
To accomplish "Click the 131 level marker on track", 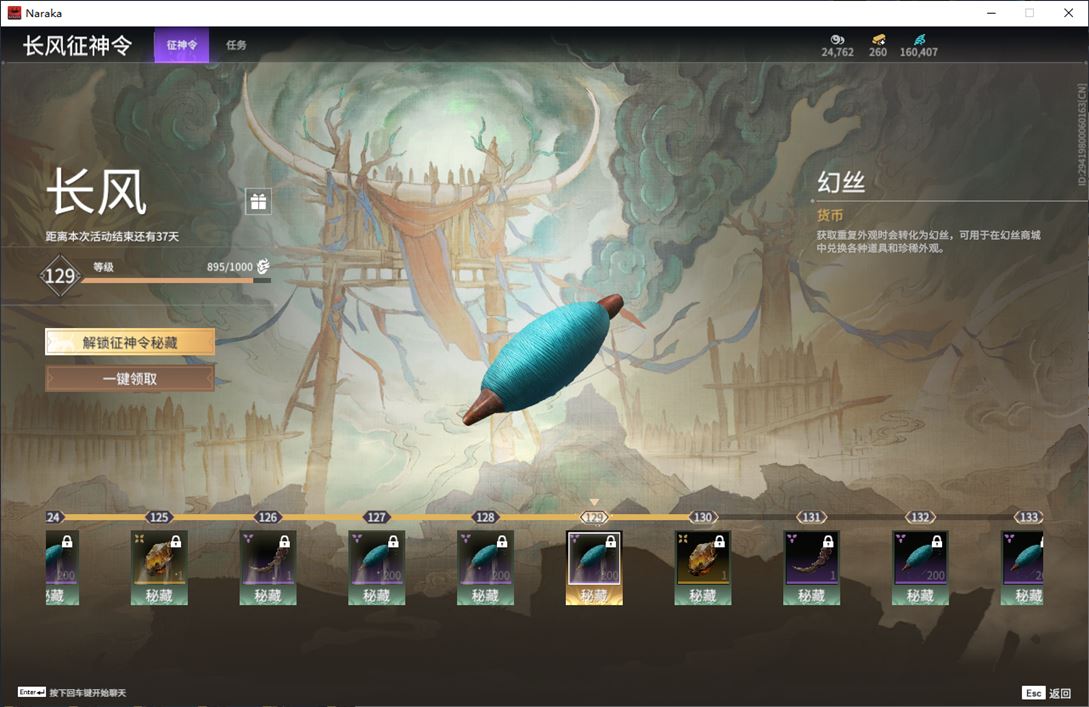I will pyautogui.click(x=811, y=517).
